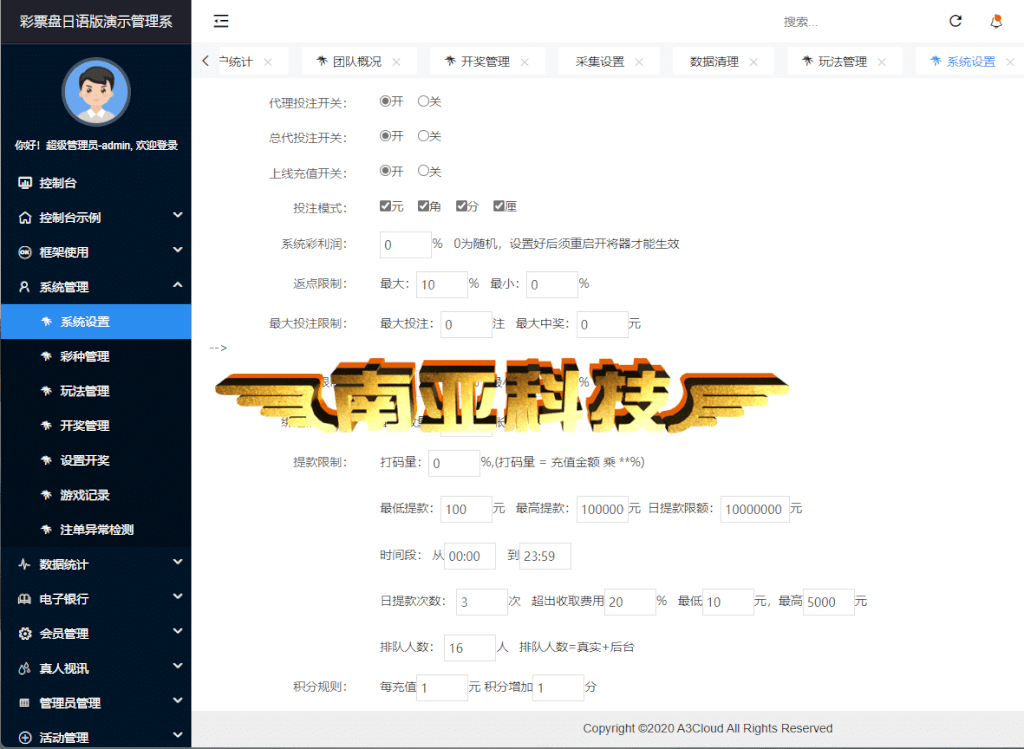1024x749 pixels.
Task: Click the 最低提款 amount field
Action: (x=466, y=509)
